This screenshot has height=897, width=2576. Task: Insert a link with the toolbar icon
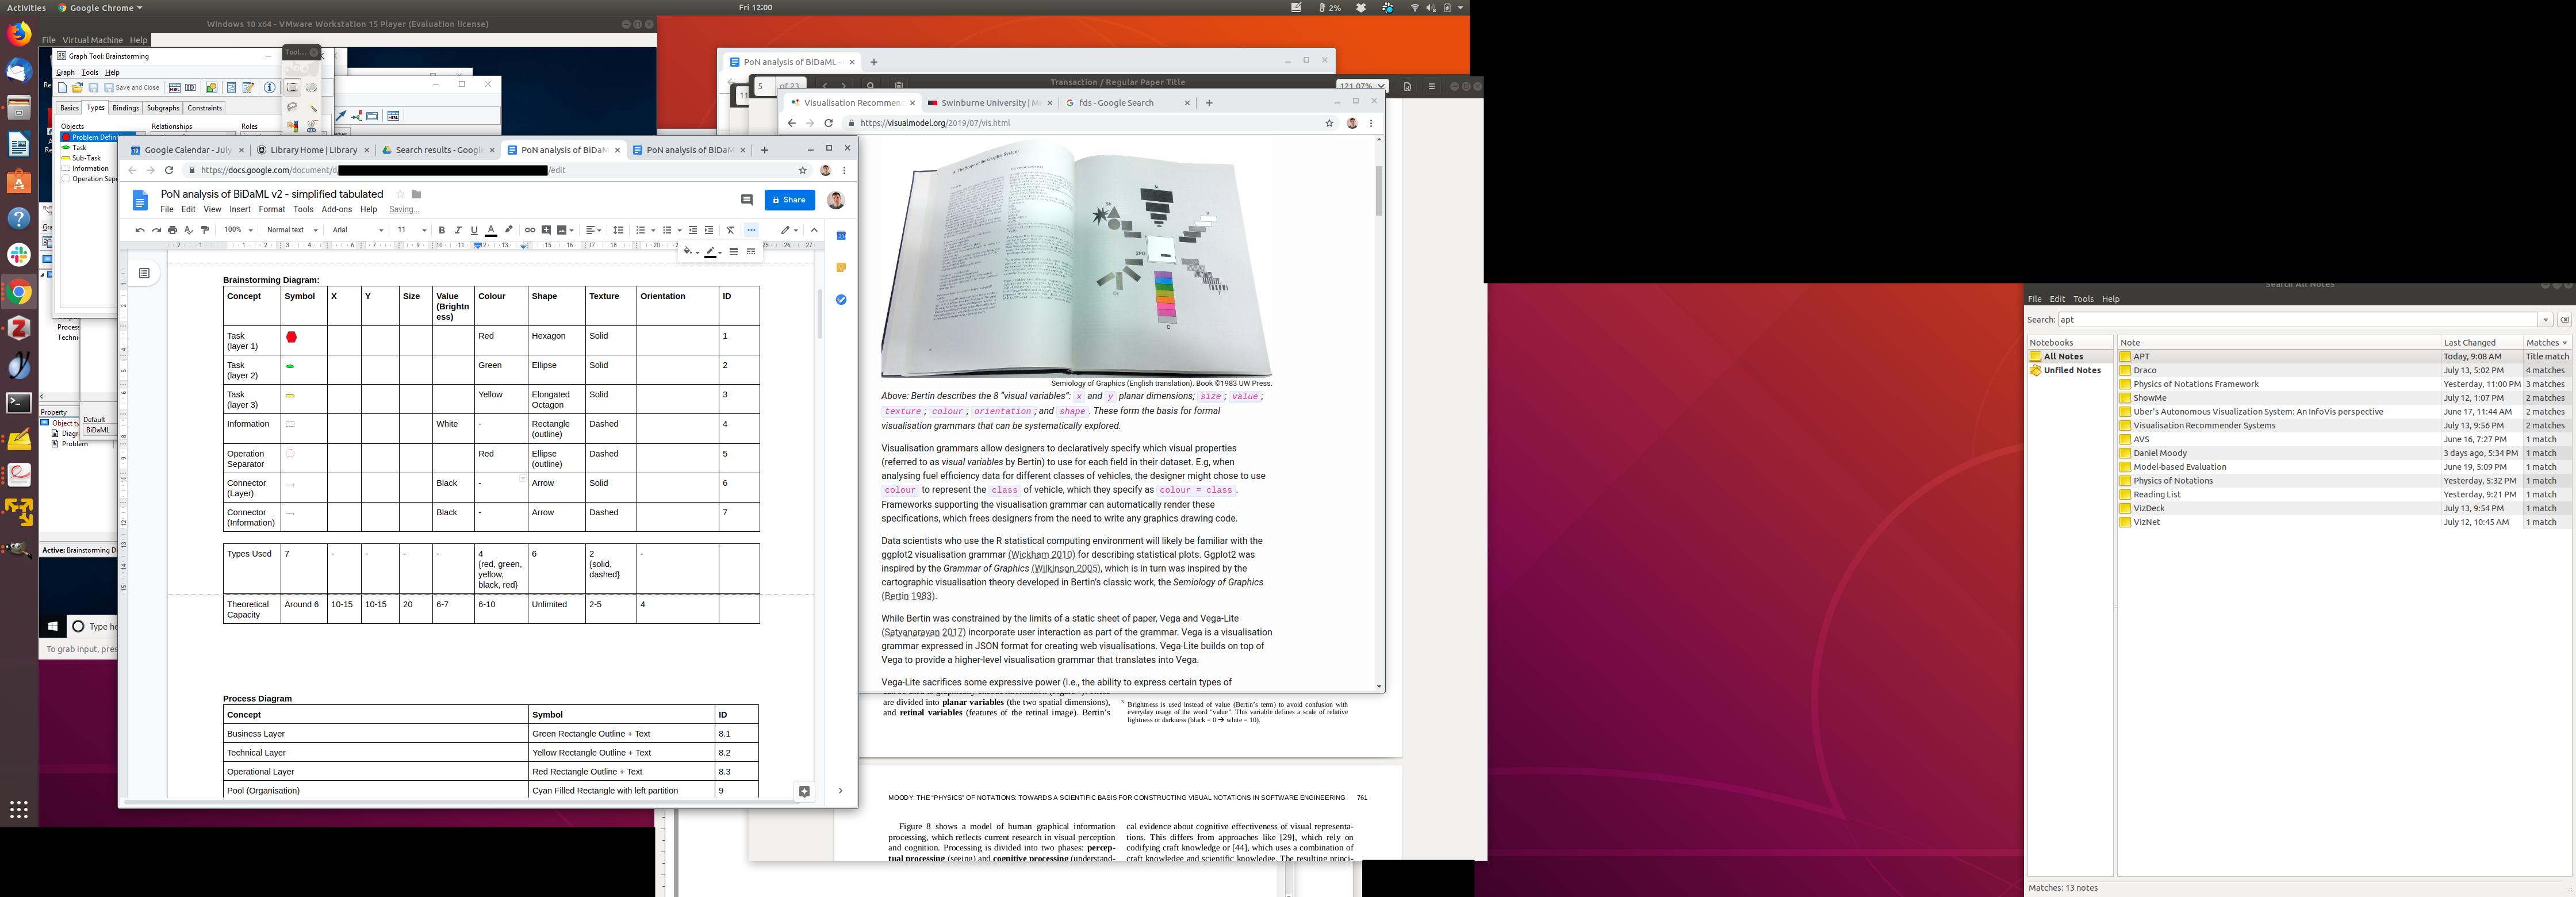530,230
